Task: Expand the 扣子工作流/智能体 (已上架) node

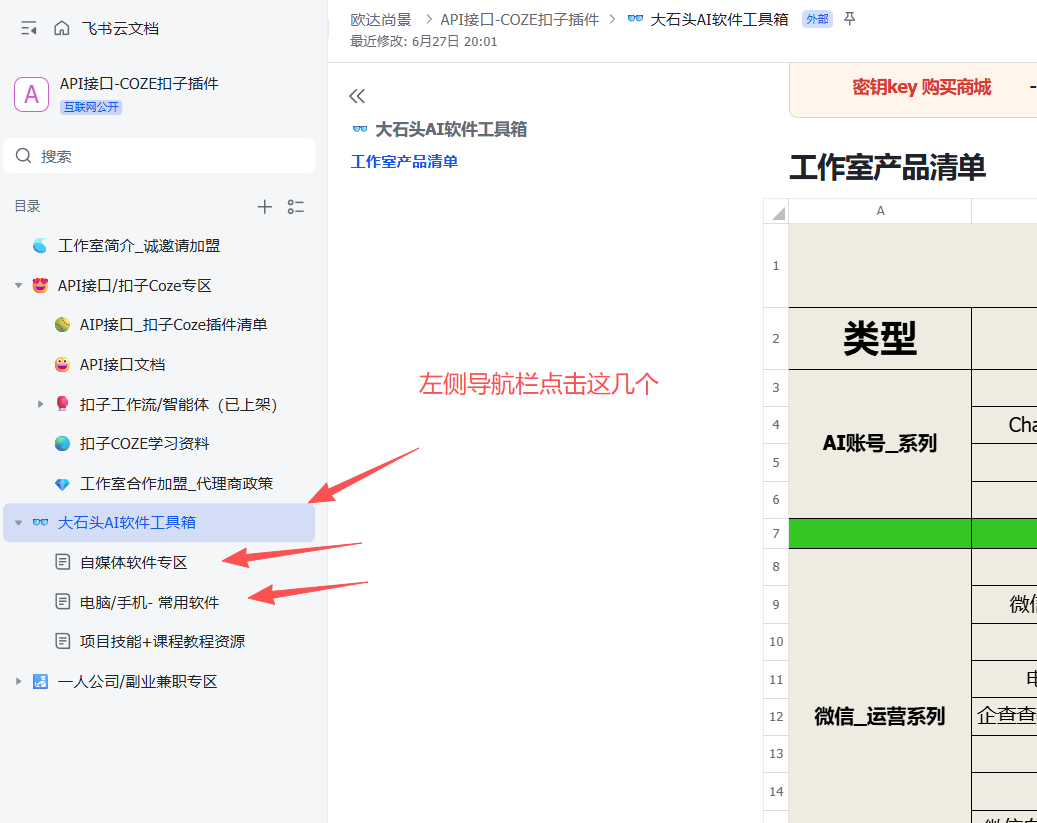Action: click(x=41, y=404)
